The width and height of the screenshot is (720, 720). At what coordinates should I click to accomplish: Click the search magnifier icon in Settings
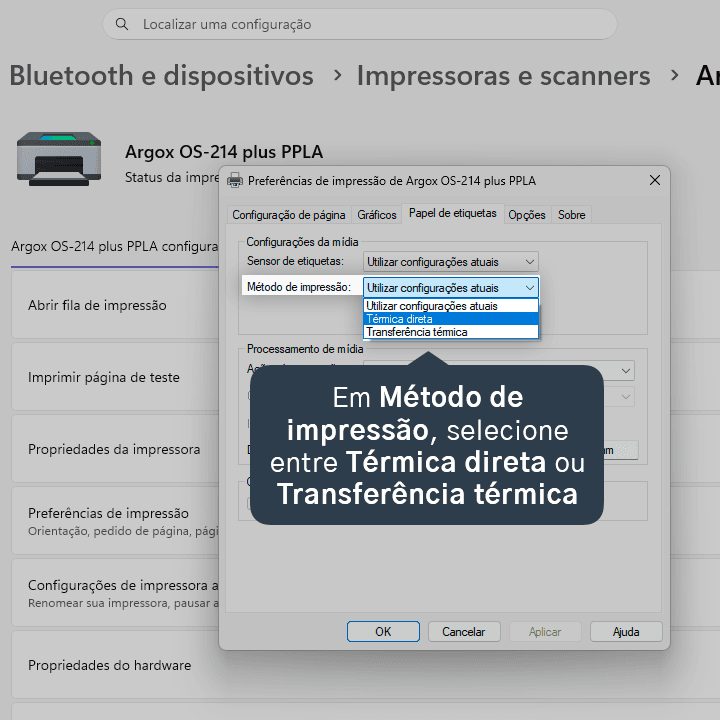point(122,24)
